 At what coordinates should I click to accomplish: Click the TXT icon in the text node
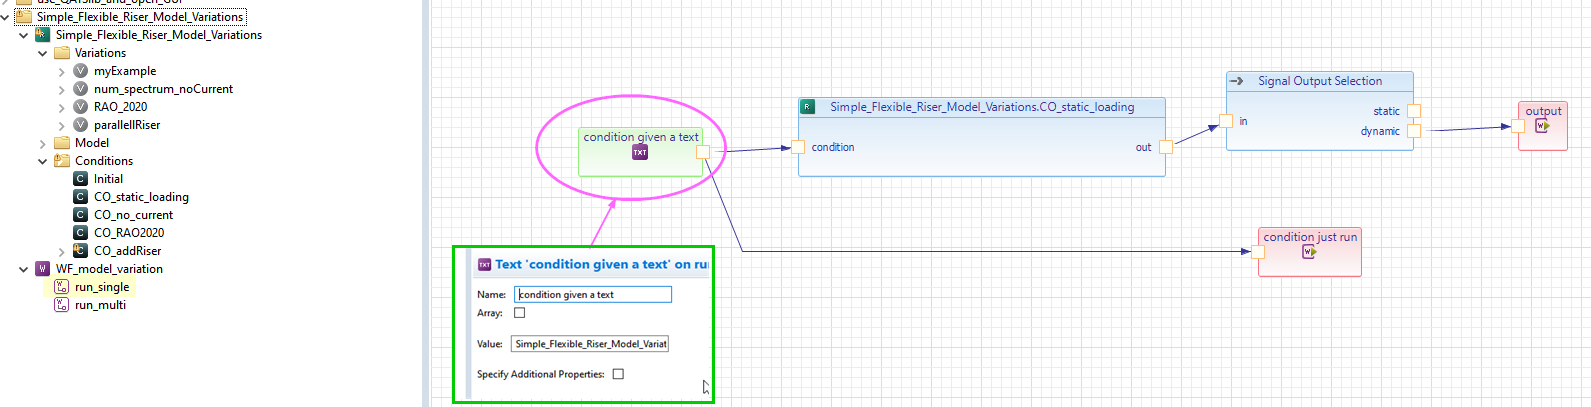point(640,152)
